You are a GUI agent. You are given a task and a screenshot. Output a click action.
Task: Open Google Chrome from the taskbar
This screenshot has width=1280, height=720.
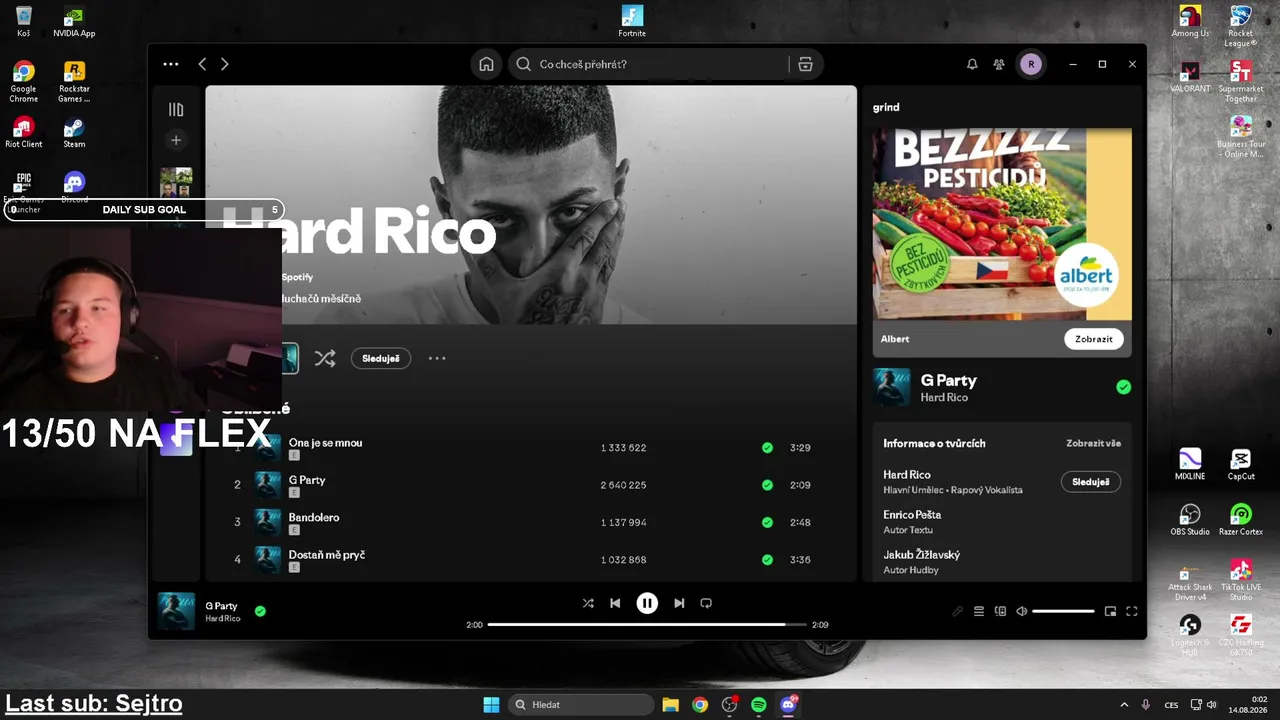coord(700,705)
